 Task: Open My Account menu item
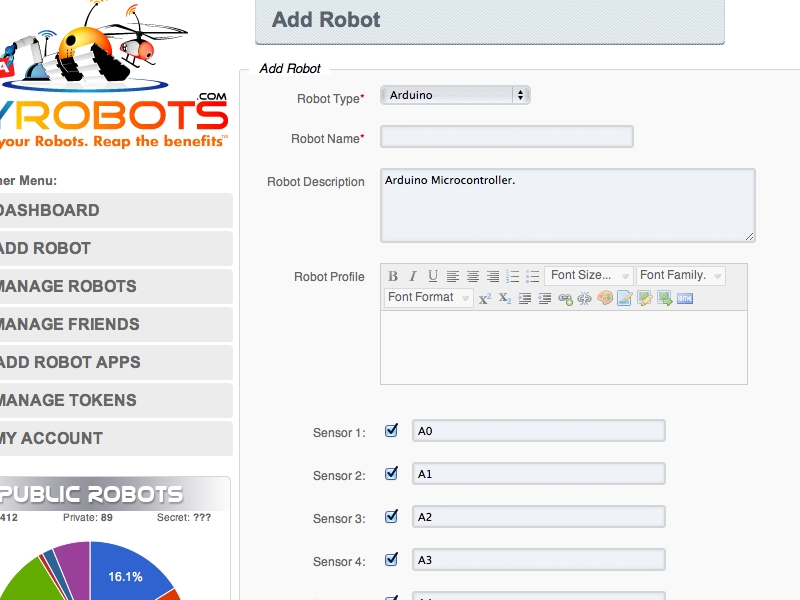coord(116,438)
